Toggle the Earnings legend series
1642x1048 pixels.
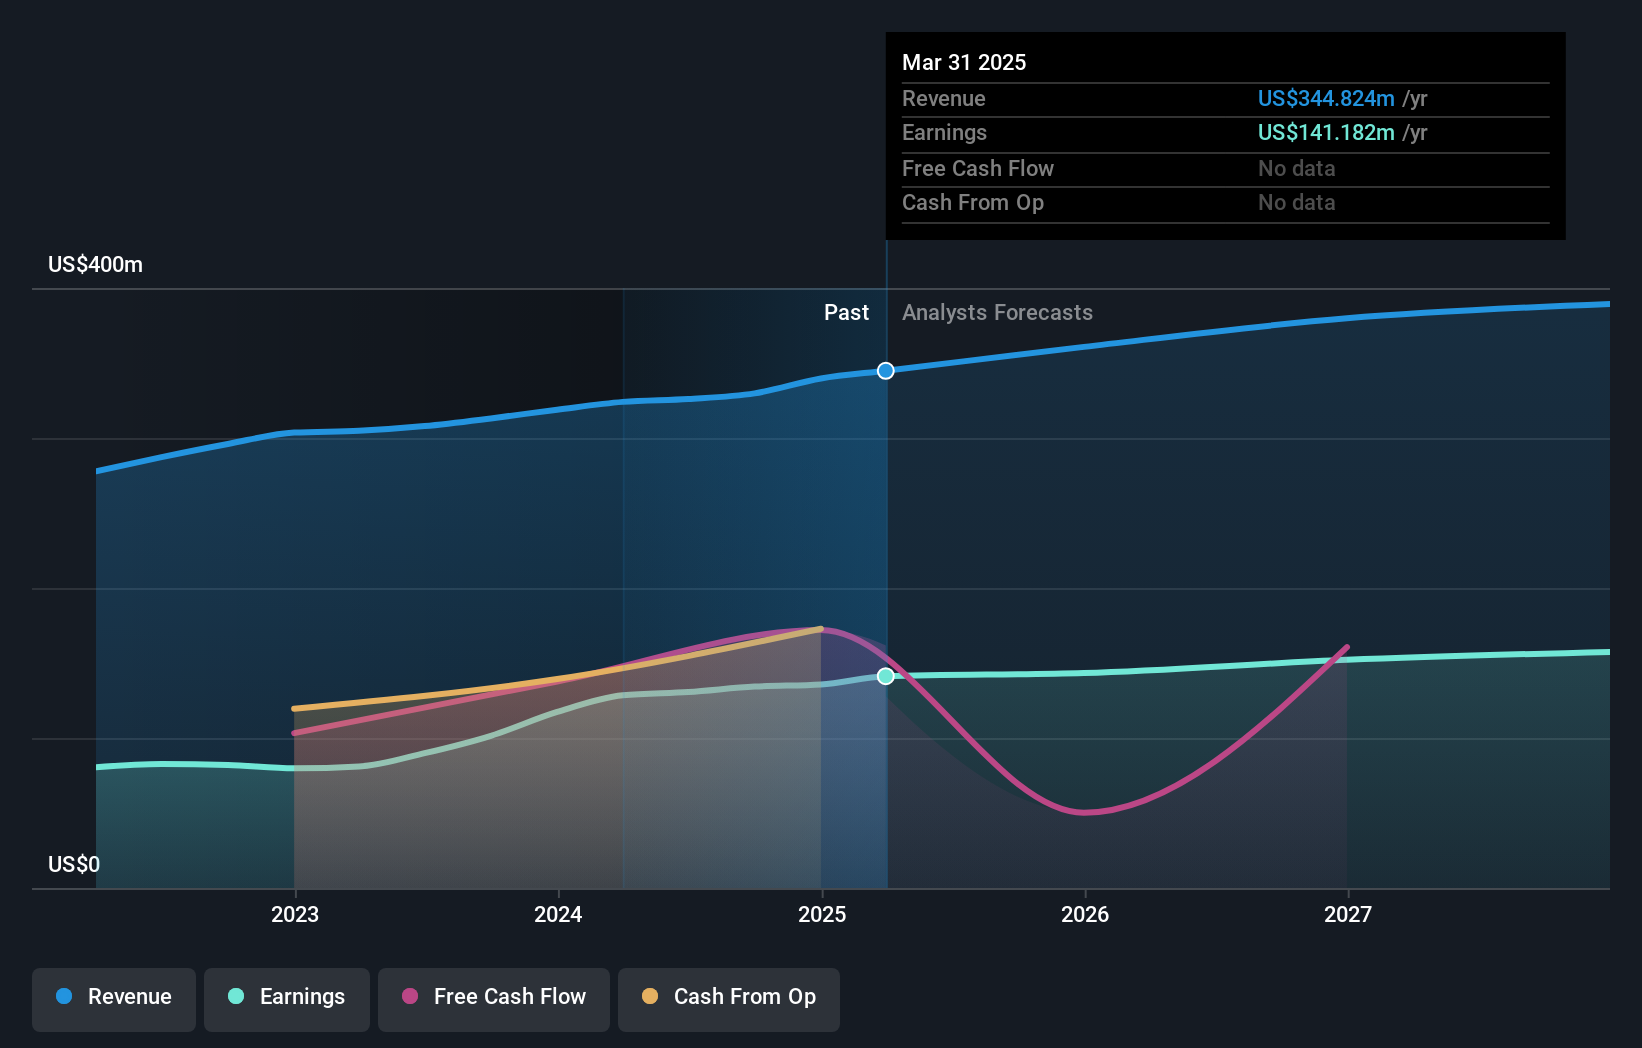coord(287,998)
